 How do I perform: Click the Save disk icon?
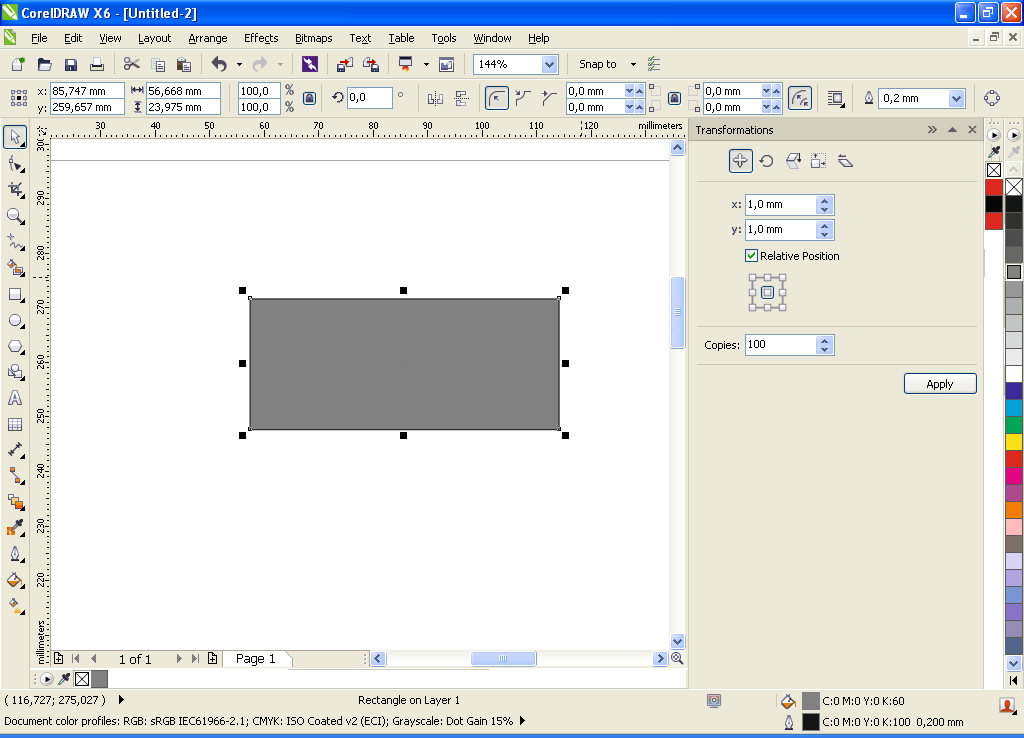pos(71,64)
